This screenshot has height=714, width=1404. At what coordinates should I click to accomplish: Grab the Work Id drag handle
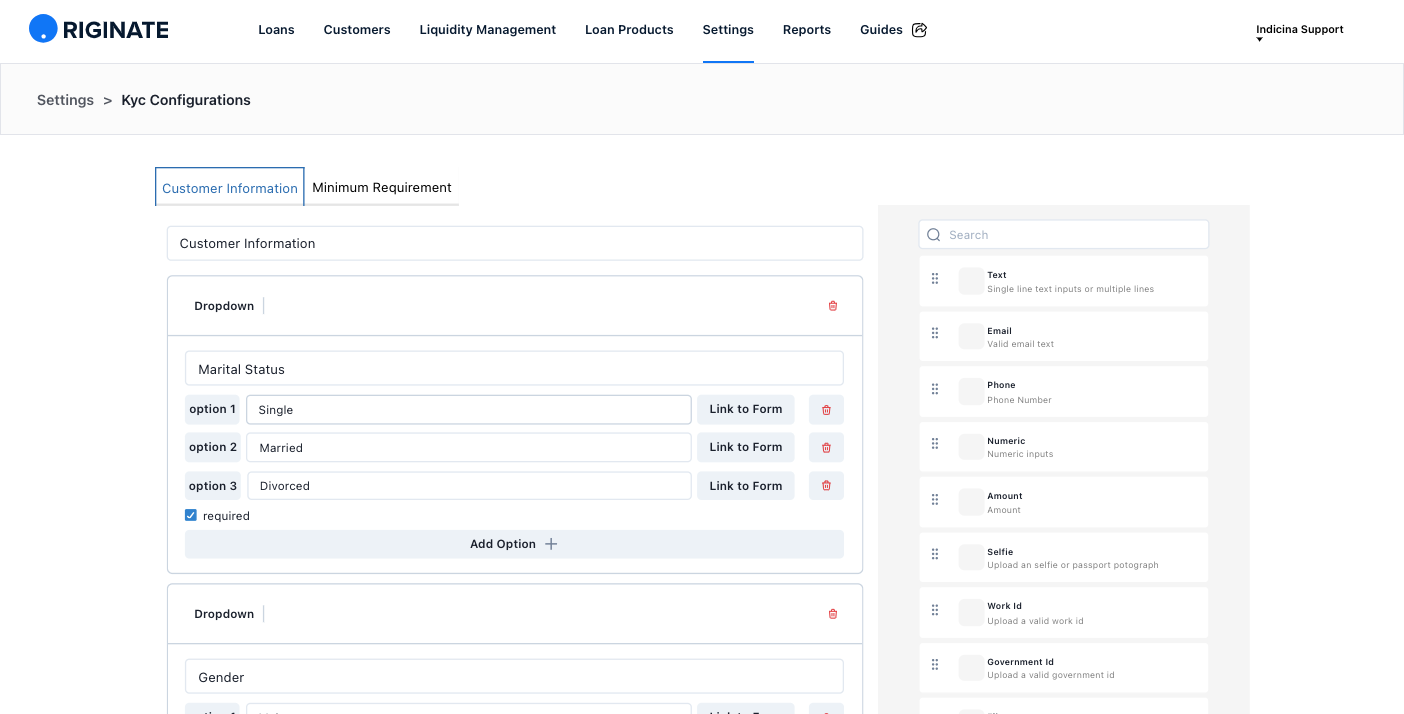(x=935, y=610)
